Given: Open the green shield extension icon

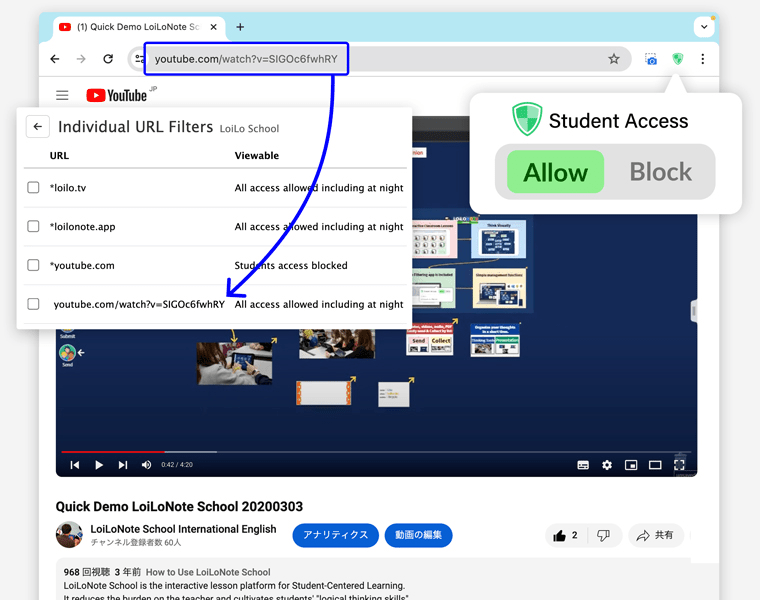Looking at the screenshot, I should coord(678,59).
